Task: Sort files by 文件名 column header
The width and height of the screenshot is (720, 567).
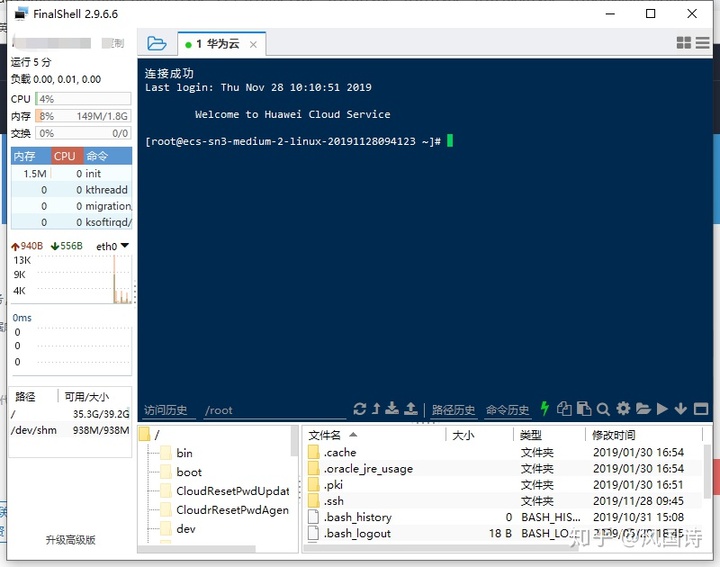Action: pos(374,435)
